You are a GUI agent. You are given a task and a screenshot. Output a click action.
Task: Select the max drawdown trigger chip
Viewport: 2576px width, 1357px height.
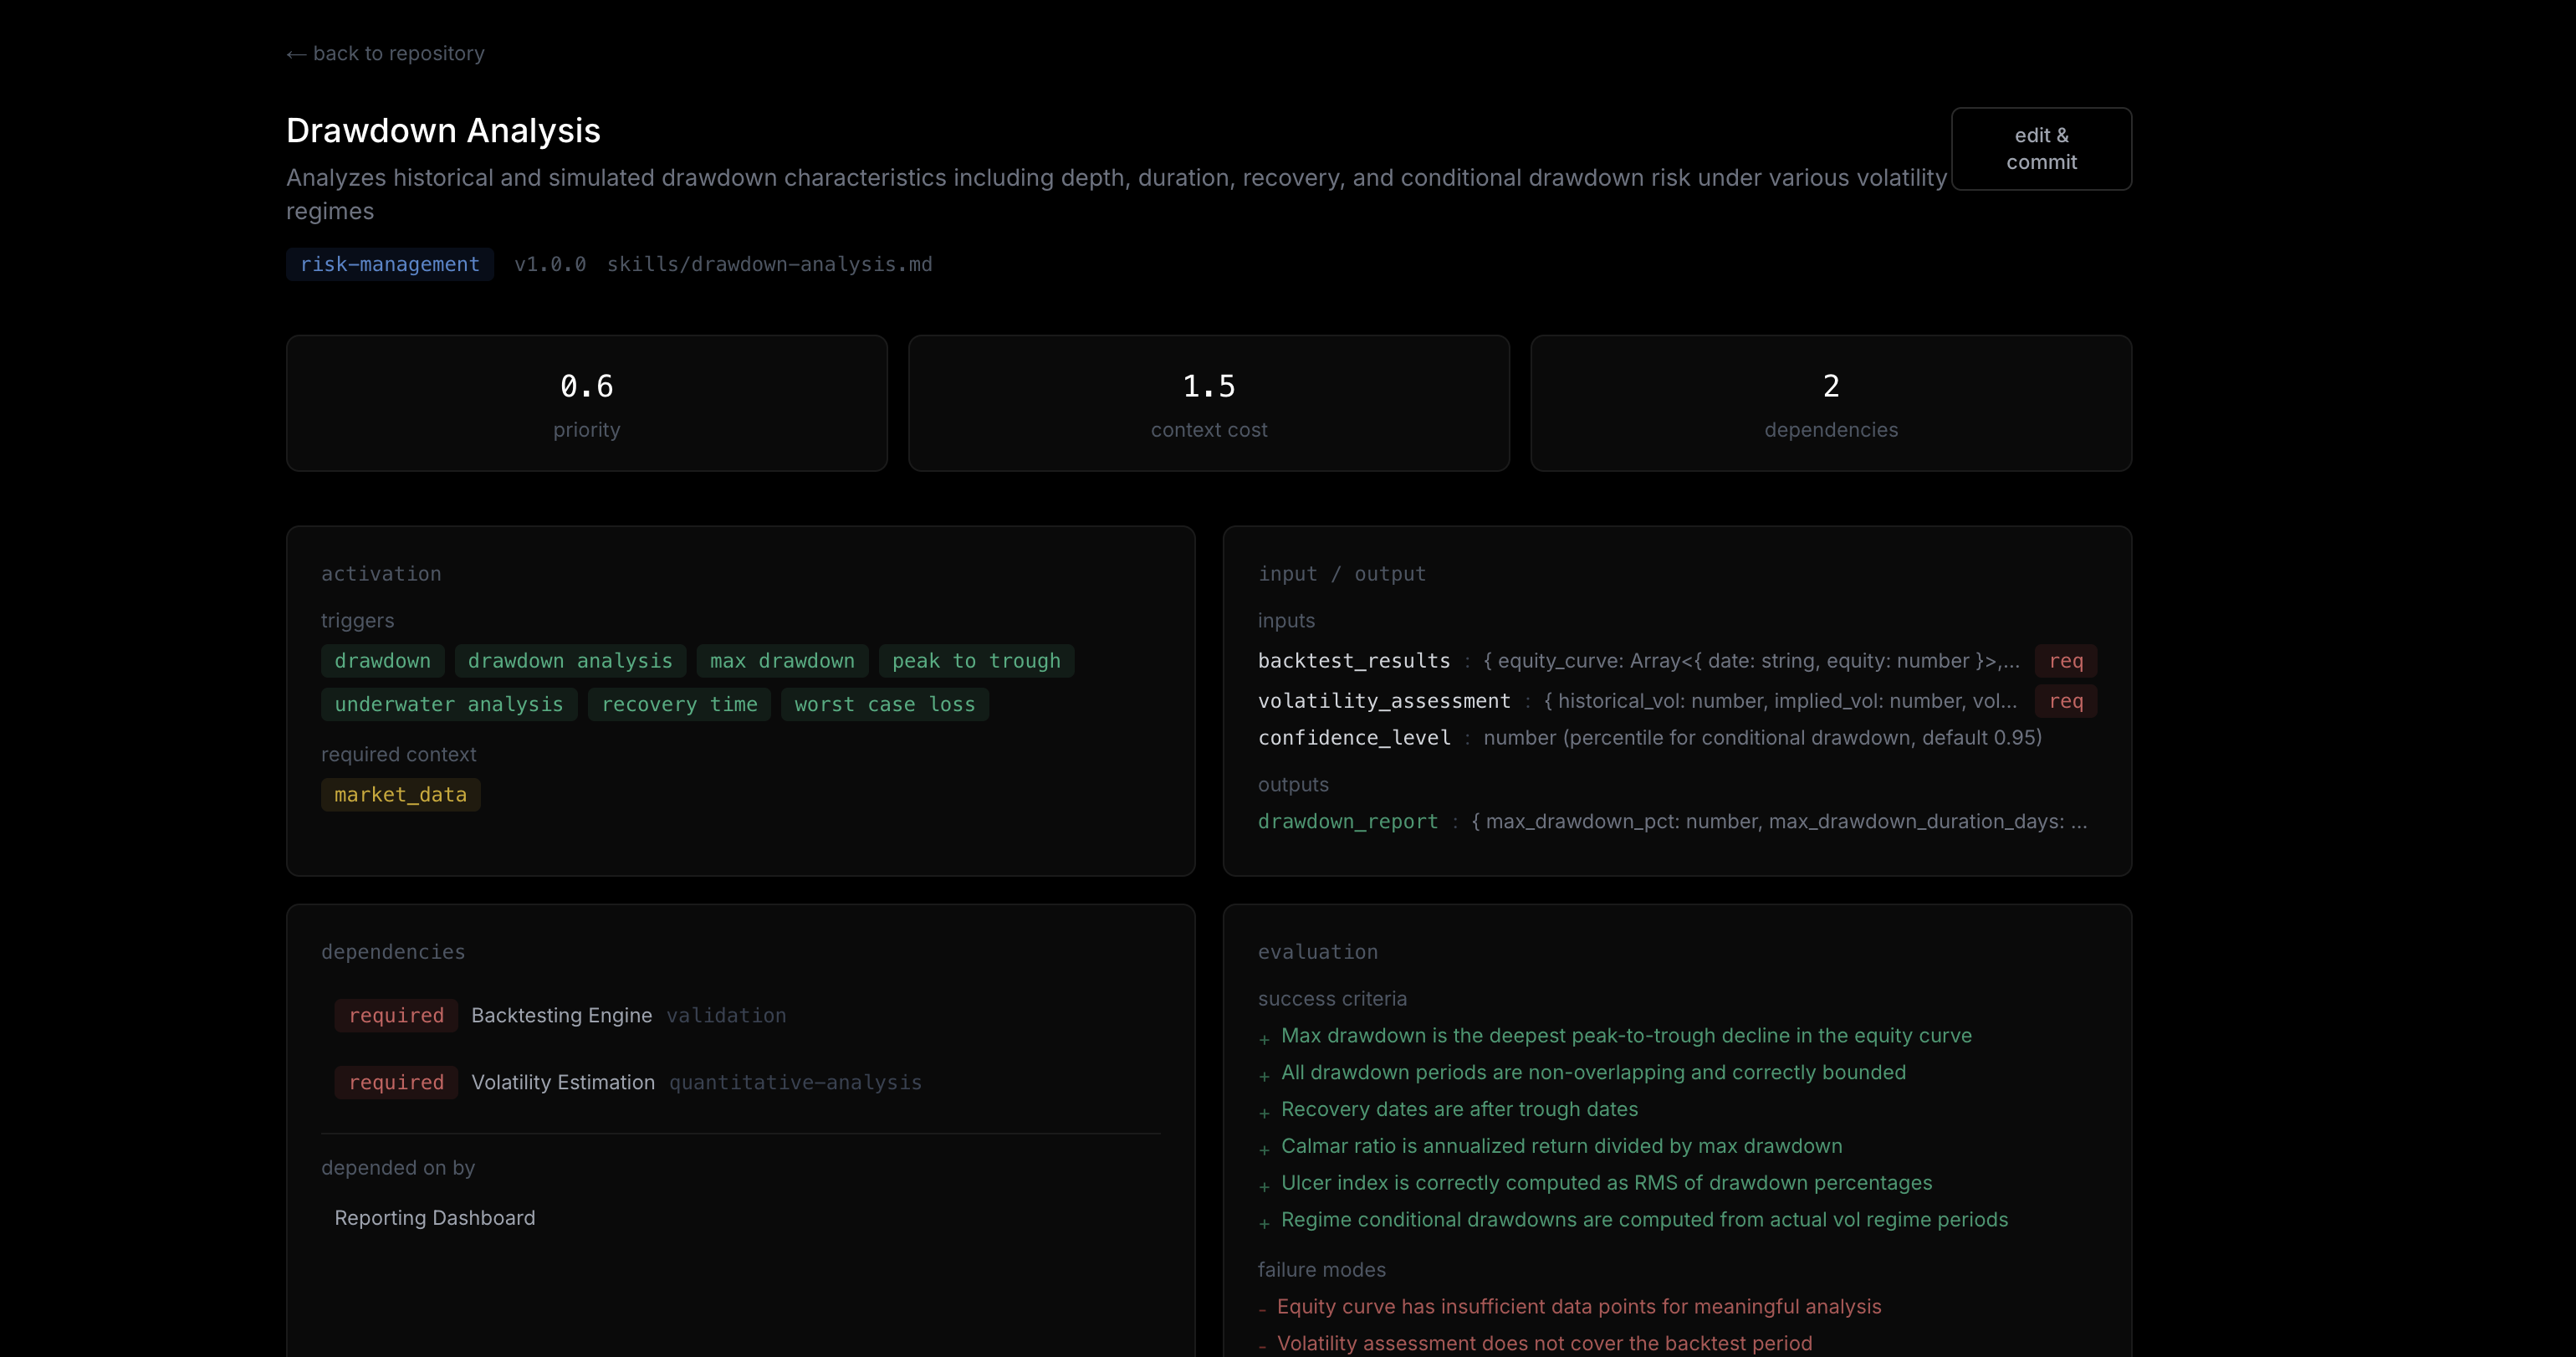pos(781,661)
